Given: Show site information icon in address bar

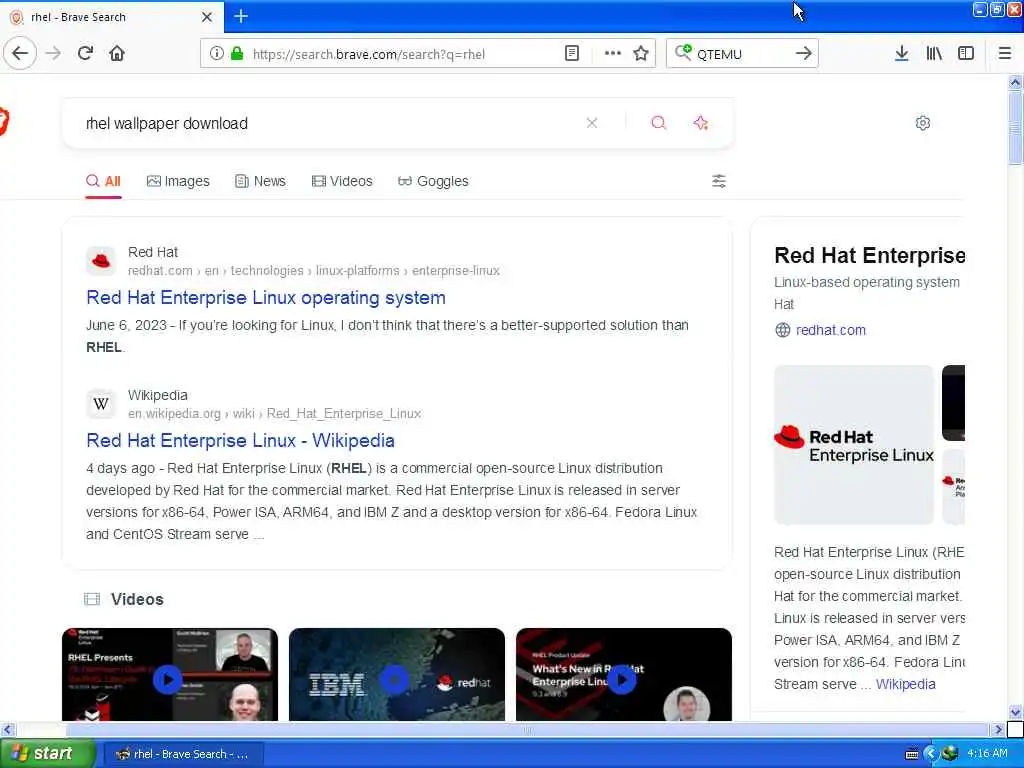Looking at the screenshot, I should coord(216,54).
